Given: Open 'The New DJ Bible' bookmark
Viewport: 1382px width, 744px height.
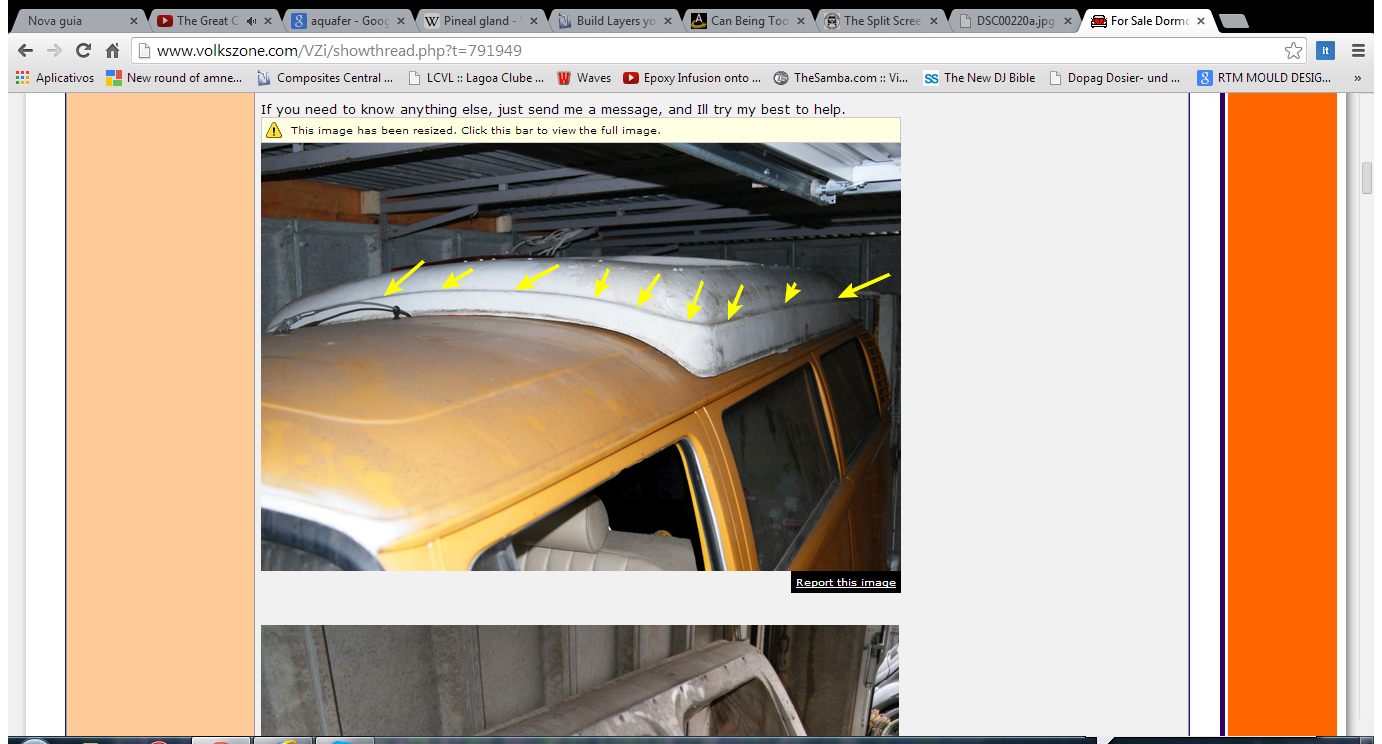Looking at the screenshot, I should tap(980, 78).
